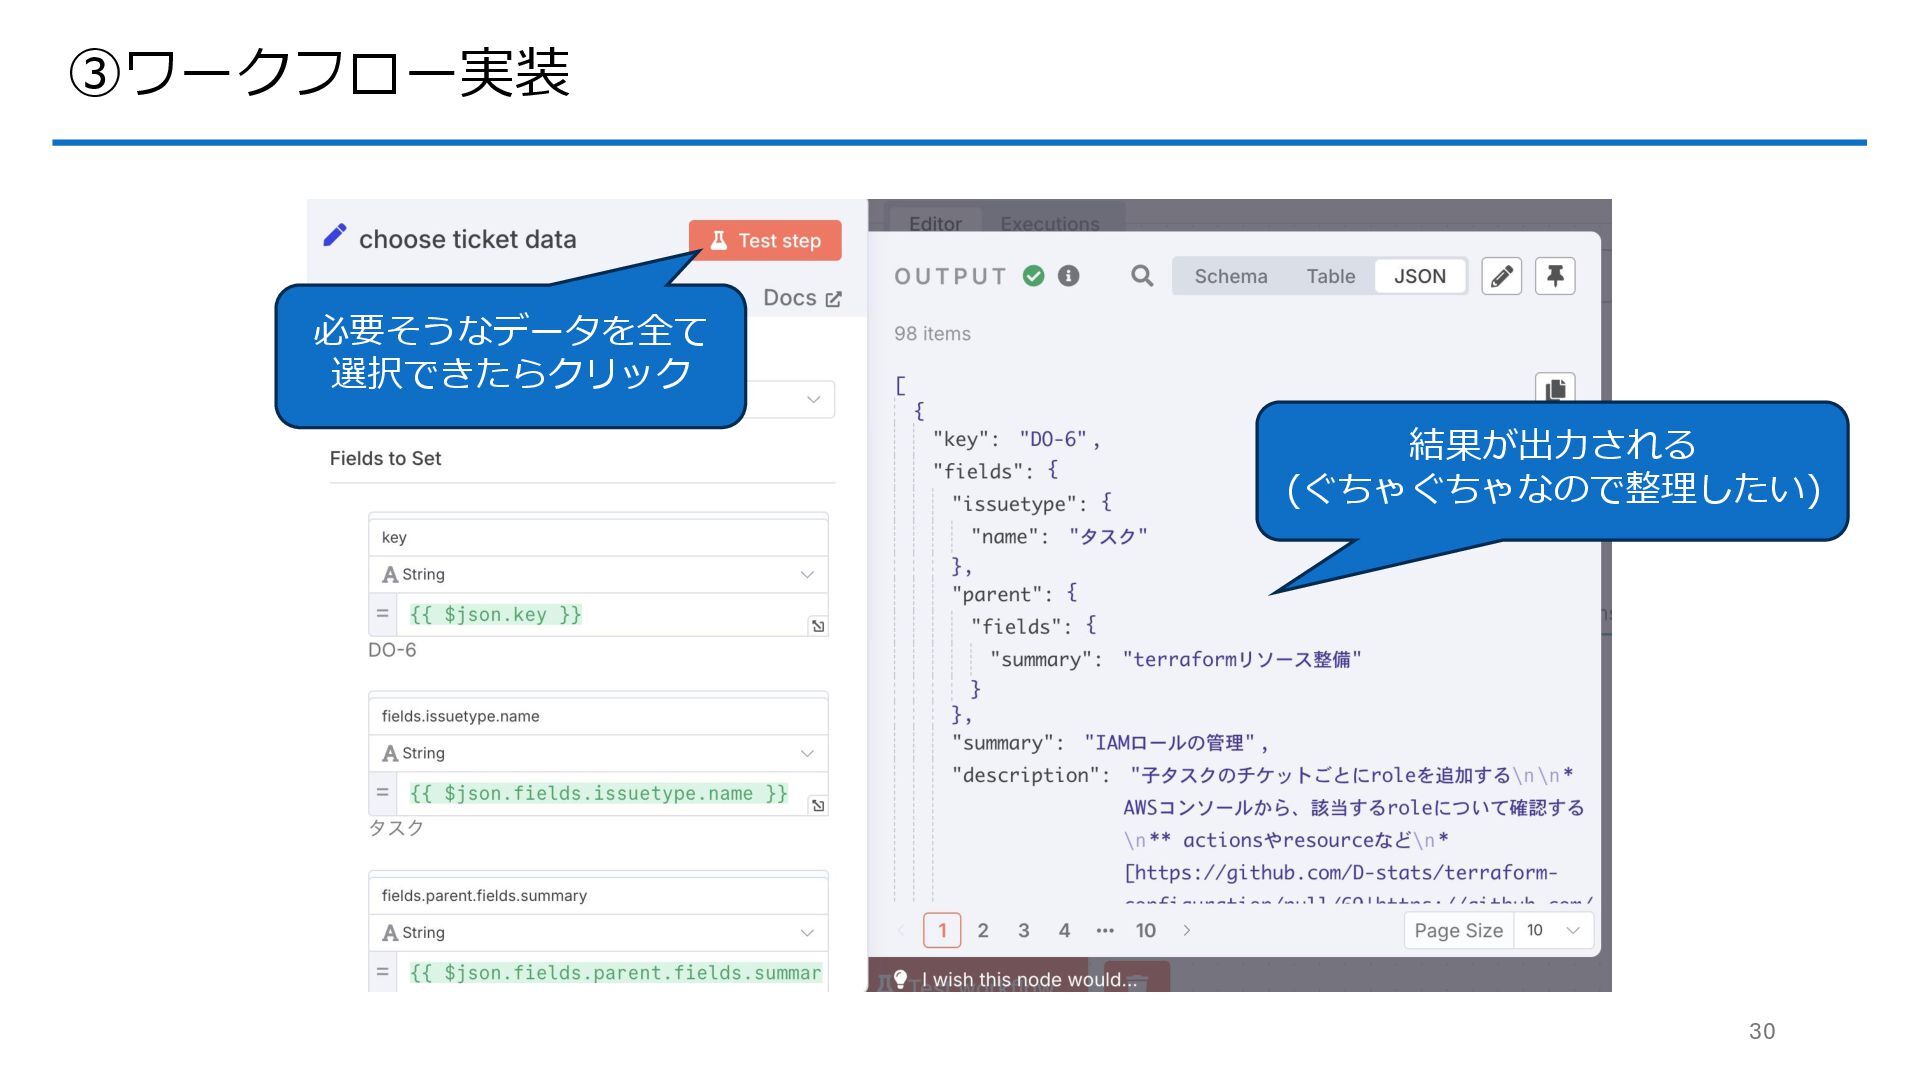Image resolution: width=1920 pixels, height=1080 pixels.
Task: Click the pagination ellipsis
Action: (1105, 930)
